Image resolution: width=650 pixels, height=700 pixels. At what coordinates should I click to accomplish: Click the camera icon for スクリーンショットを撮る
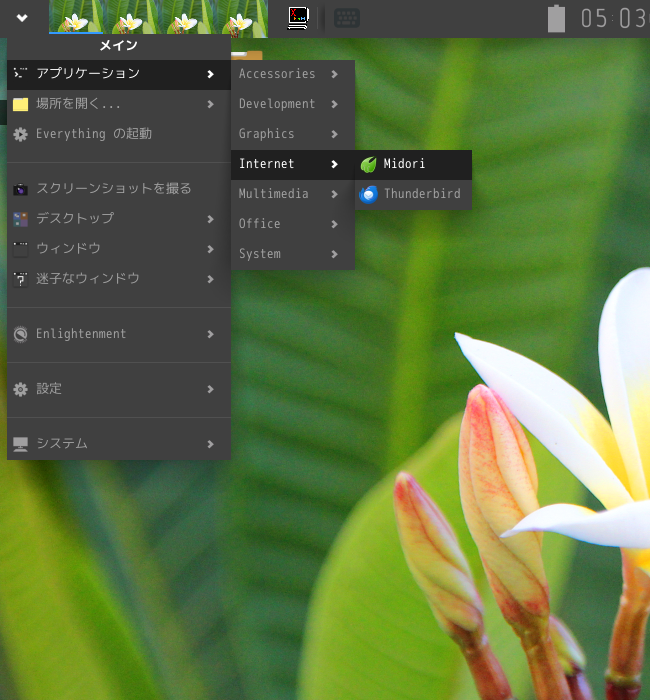click(x=21, y=189)
